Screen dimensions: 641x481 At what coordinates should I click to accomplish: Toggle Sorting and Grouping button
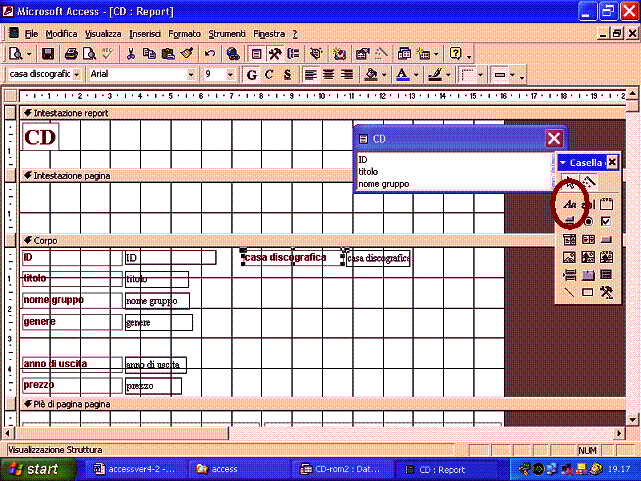(x=294, y=54)
